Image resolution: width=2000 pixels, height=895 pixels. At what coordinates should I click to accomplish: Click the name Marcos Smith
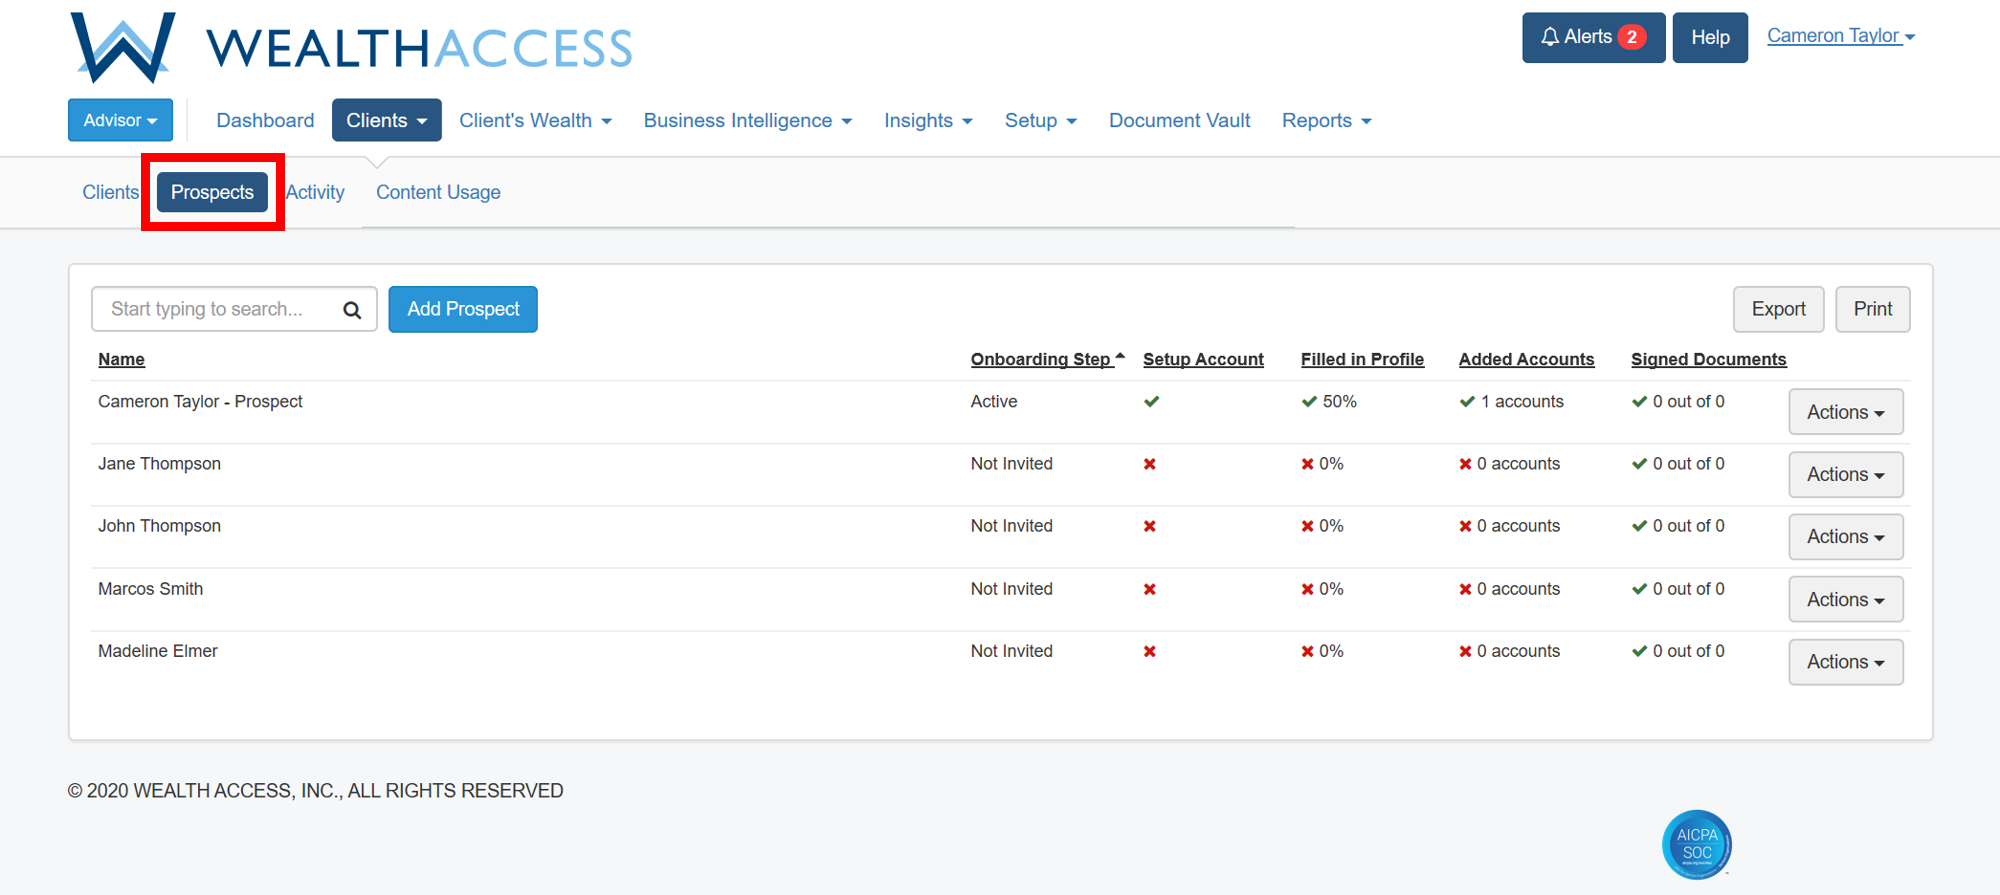point(150,589)
